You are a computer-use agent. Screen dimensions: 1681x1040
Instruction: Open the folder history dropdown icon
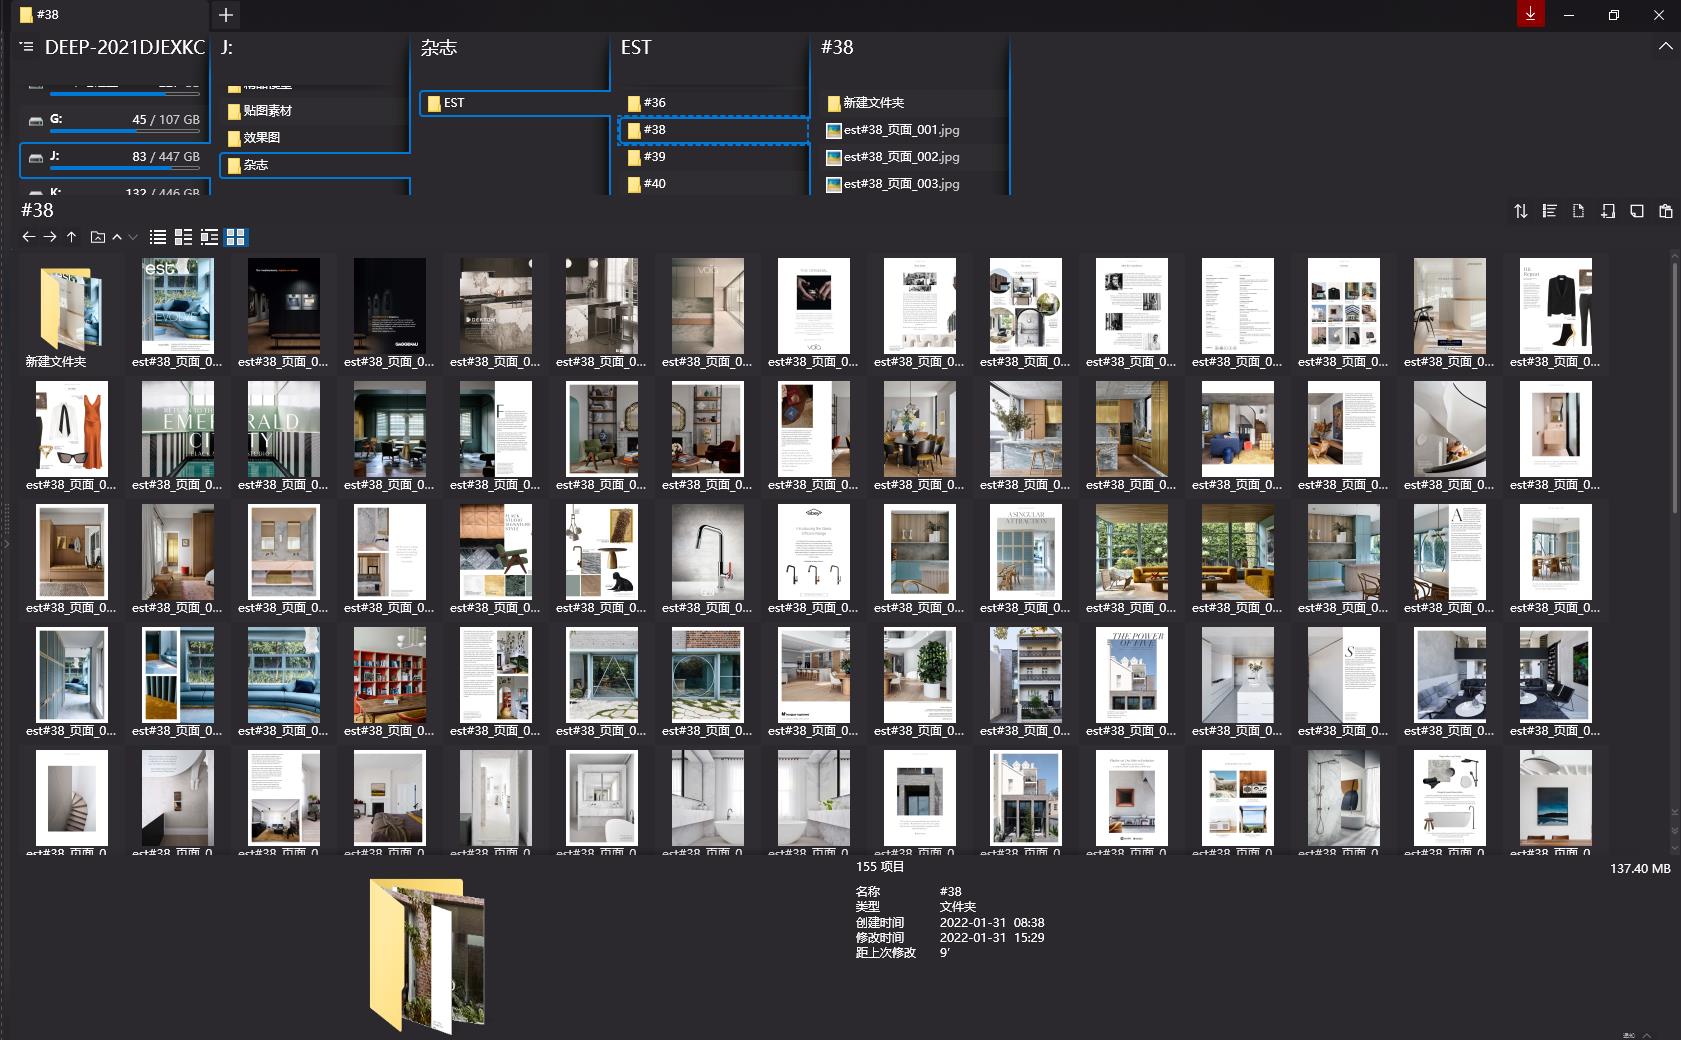[97, 237]
